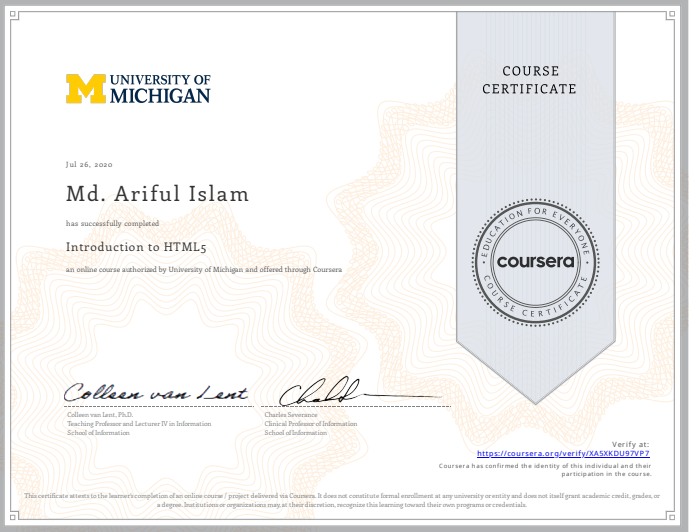The width and height of the screenshot is (689, 532).
Task: Click 'School of Information' under Charles Severance
Action: pyautogui.click(x=296, y=433)
